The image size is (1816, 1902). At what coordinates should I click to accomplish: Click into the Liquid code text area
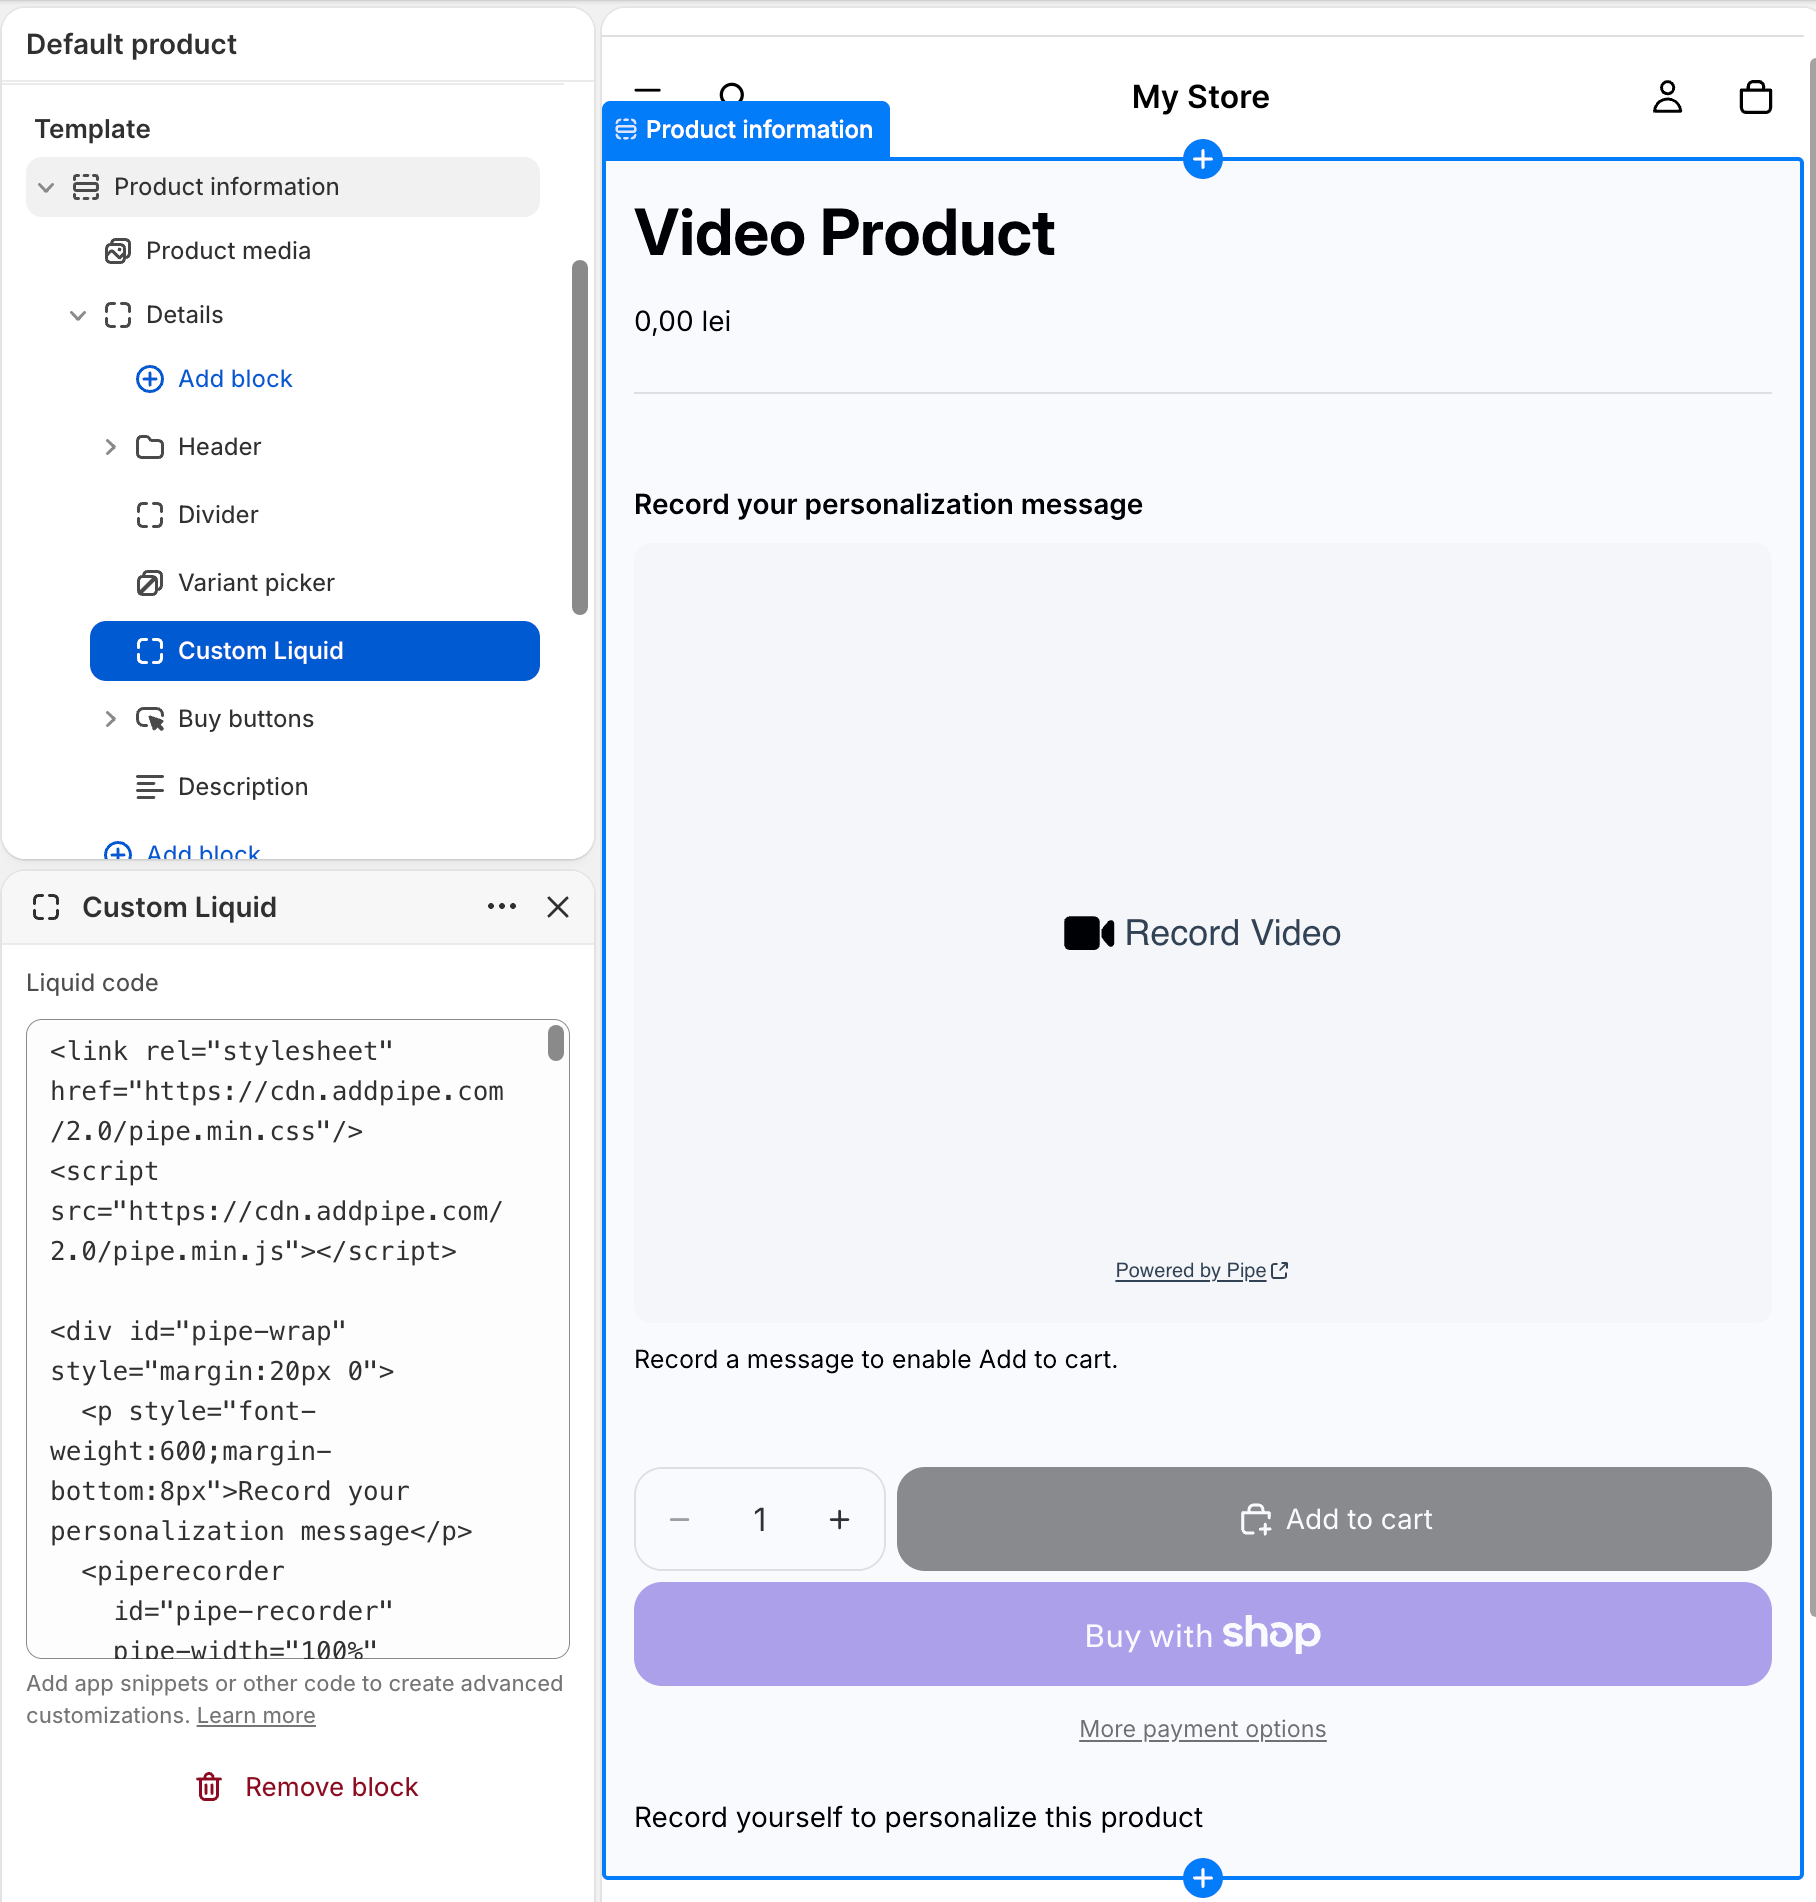[298, 1339]
